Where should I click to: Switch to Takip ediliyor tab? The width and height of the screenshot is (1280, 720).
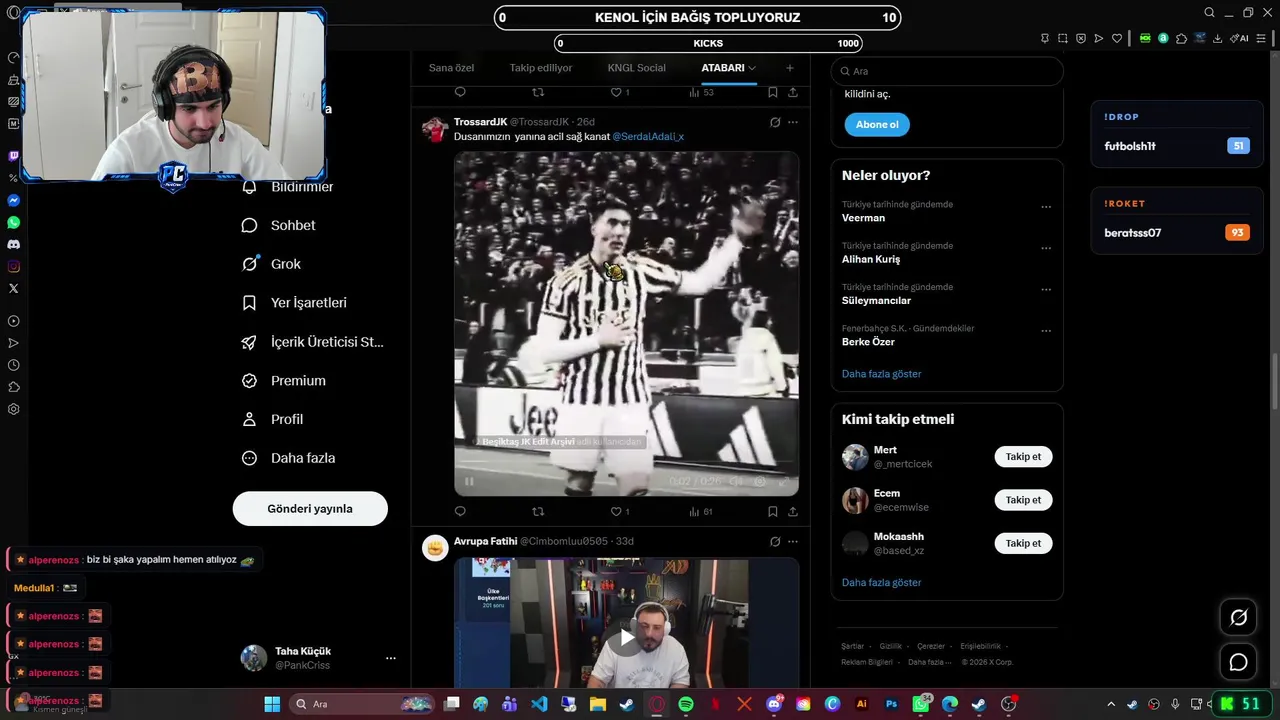click(541, 68)
